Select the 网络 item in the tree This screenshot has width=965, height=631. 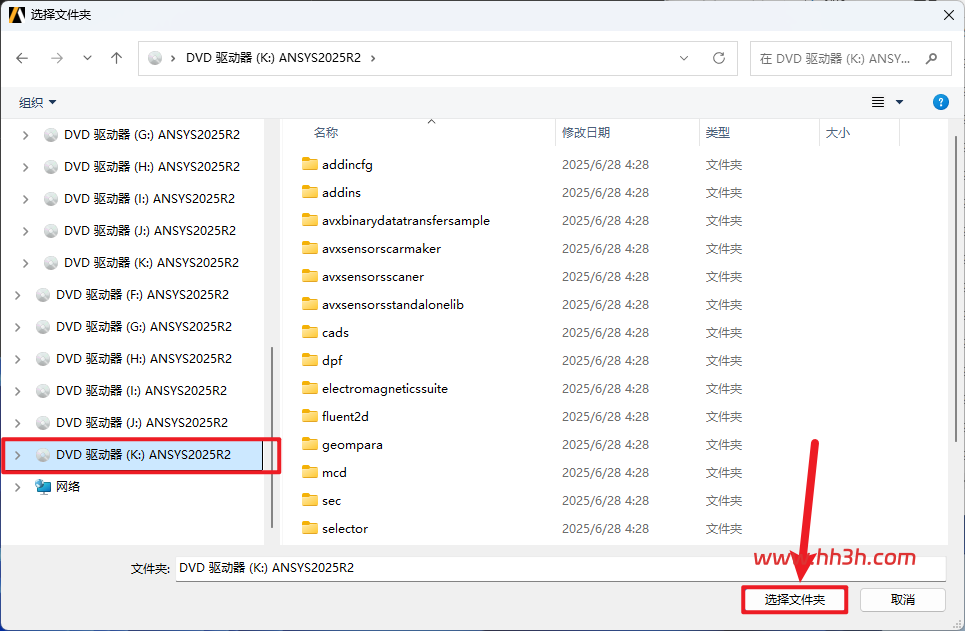(x=68, y=486)
